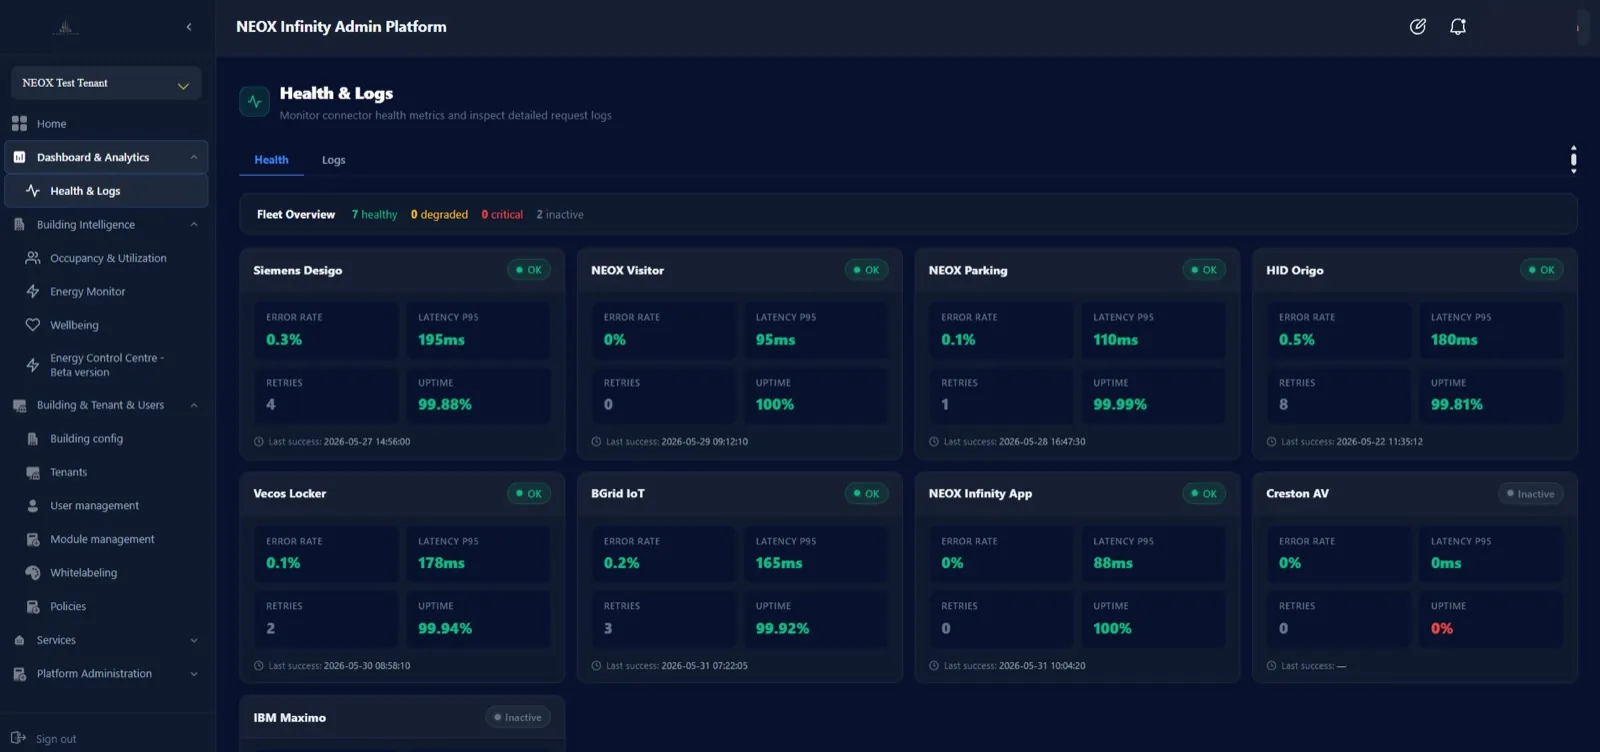1600x752 pixels.
Task: Click the IBM Maximo Inactive badge
Action: [x=517, y=718]
